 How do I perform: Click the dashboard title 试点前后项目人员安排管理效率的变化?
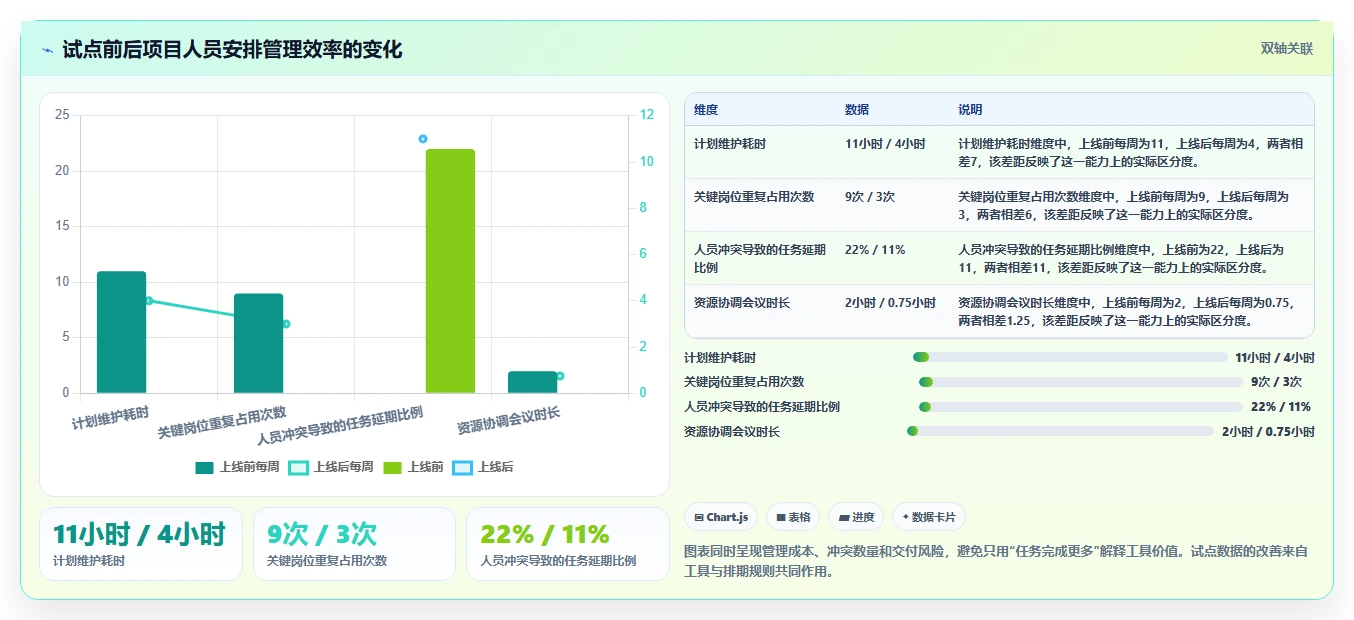(232, 50)
